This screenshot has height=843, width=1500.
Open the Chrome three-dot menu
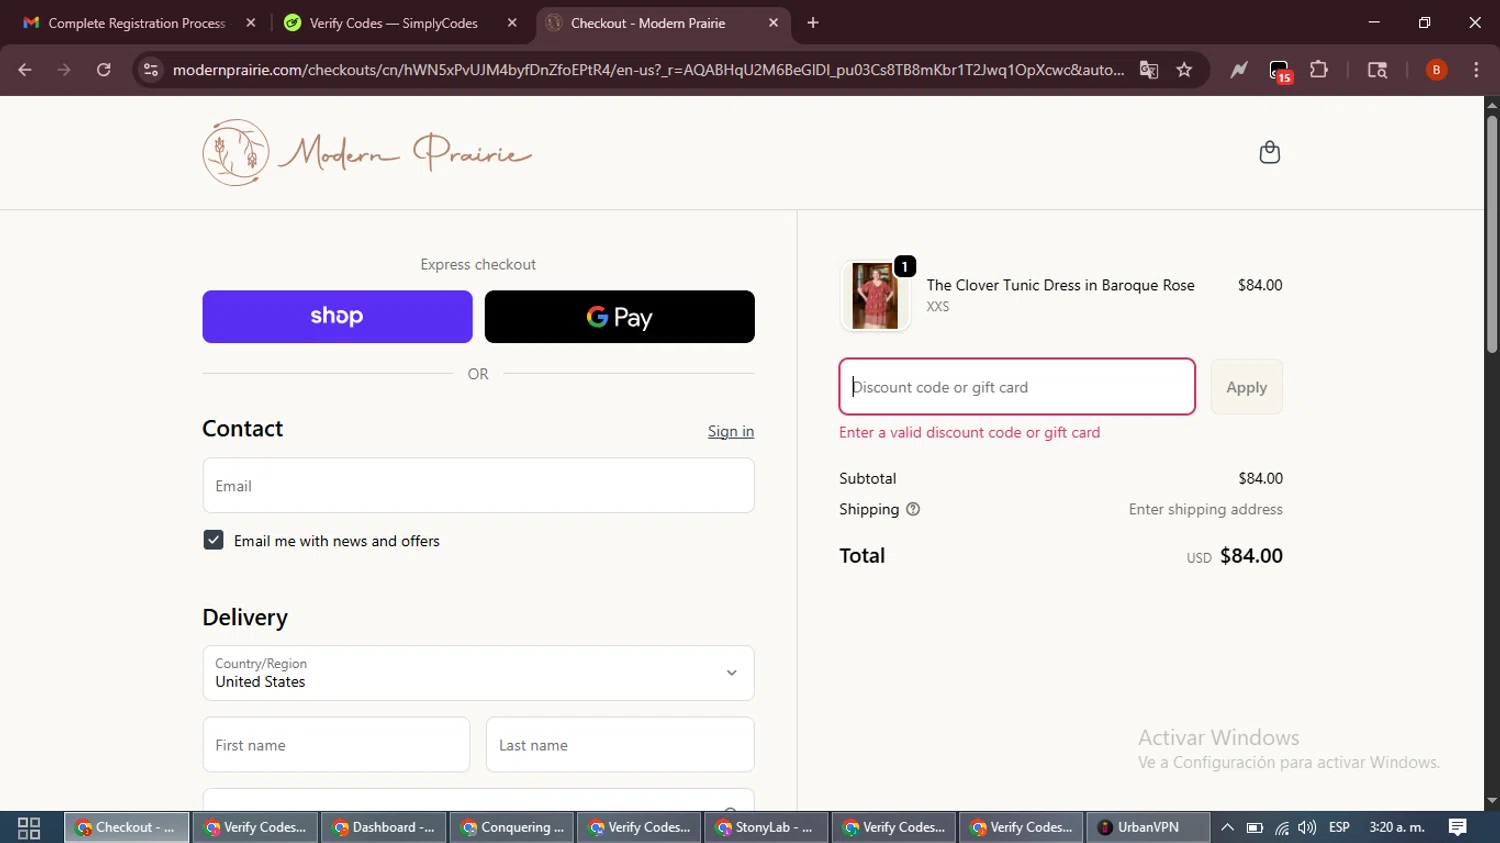[1476, 70]
